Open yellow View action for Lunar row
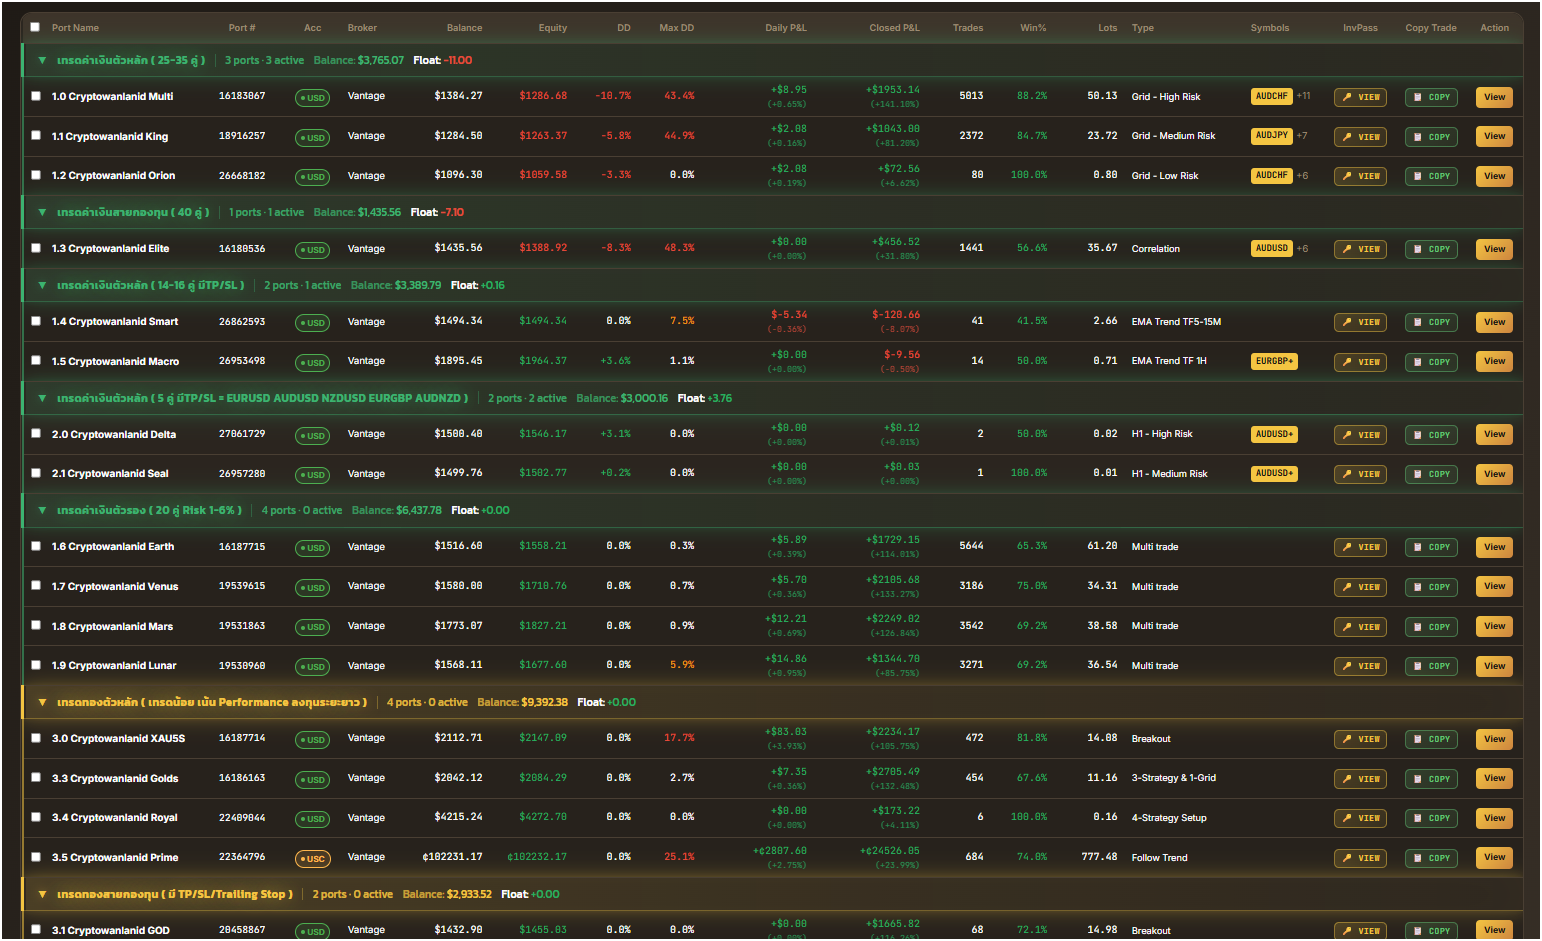1542x941 pixels. 1494,666
